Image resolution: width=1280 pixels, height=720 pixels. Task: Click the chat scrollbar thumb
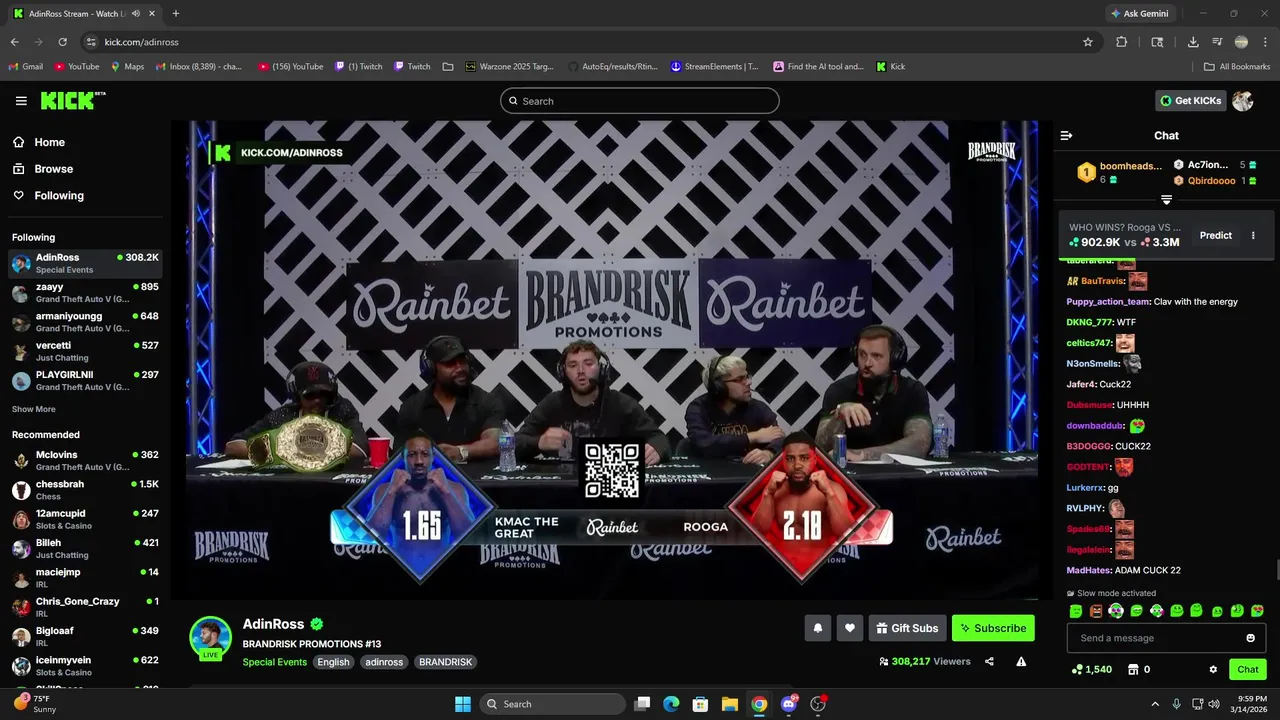(1276, 571)
